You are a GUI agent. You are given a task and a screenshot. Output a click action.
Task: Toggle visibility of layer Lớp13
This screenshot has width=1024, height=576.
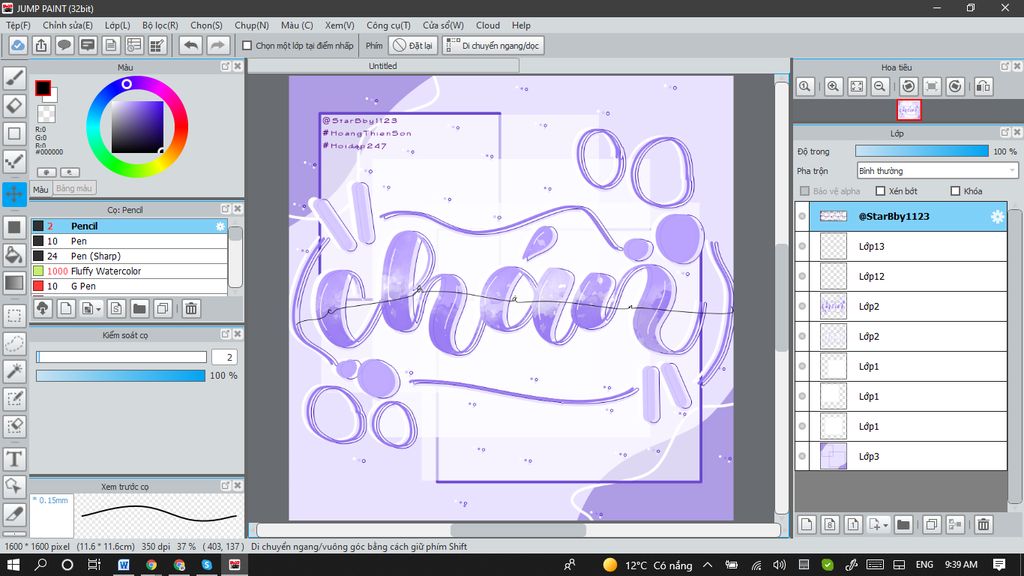[x=802, y=246]
